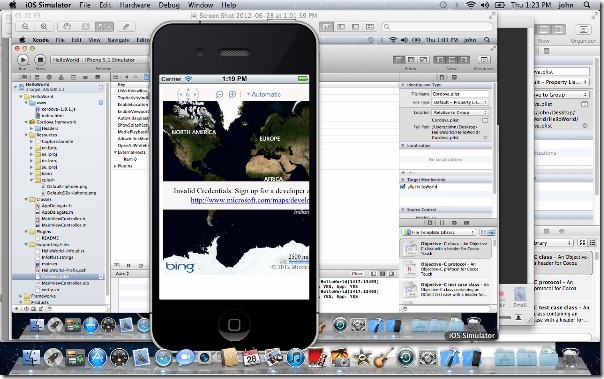The width and height of the screenshot is (604, 379).
Task: Select Preview's table of contents view button
Action: pyautogui.click(x=355, y=27)
